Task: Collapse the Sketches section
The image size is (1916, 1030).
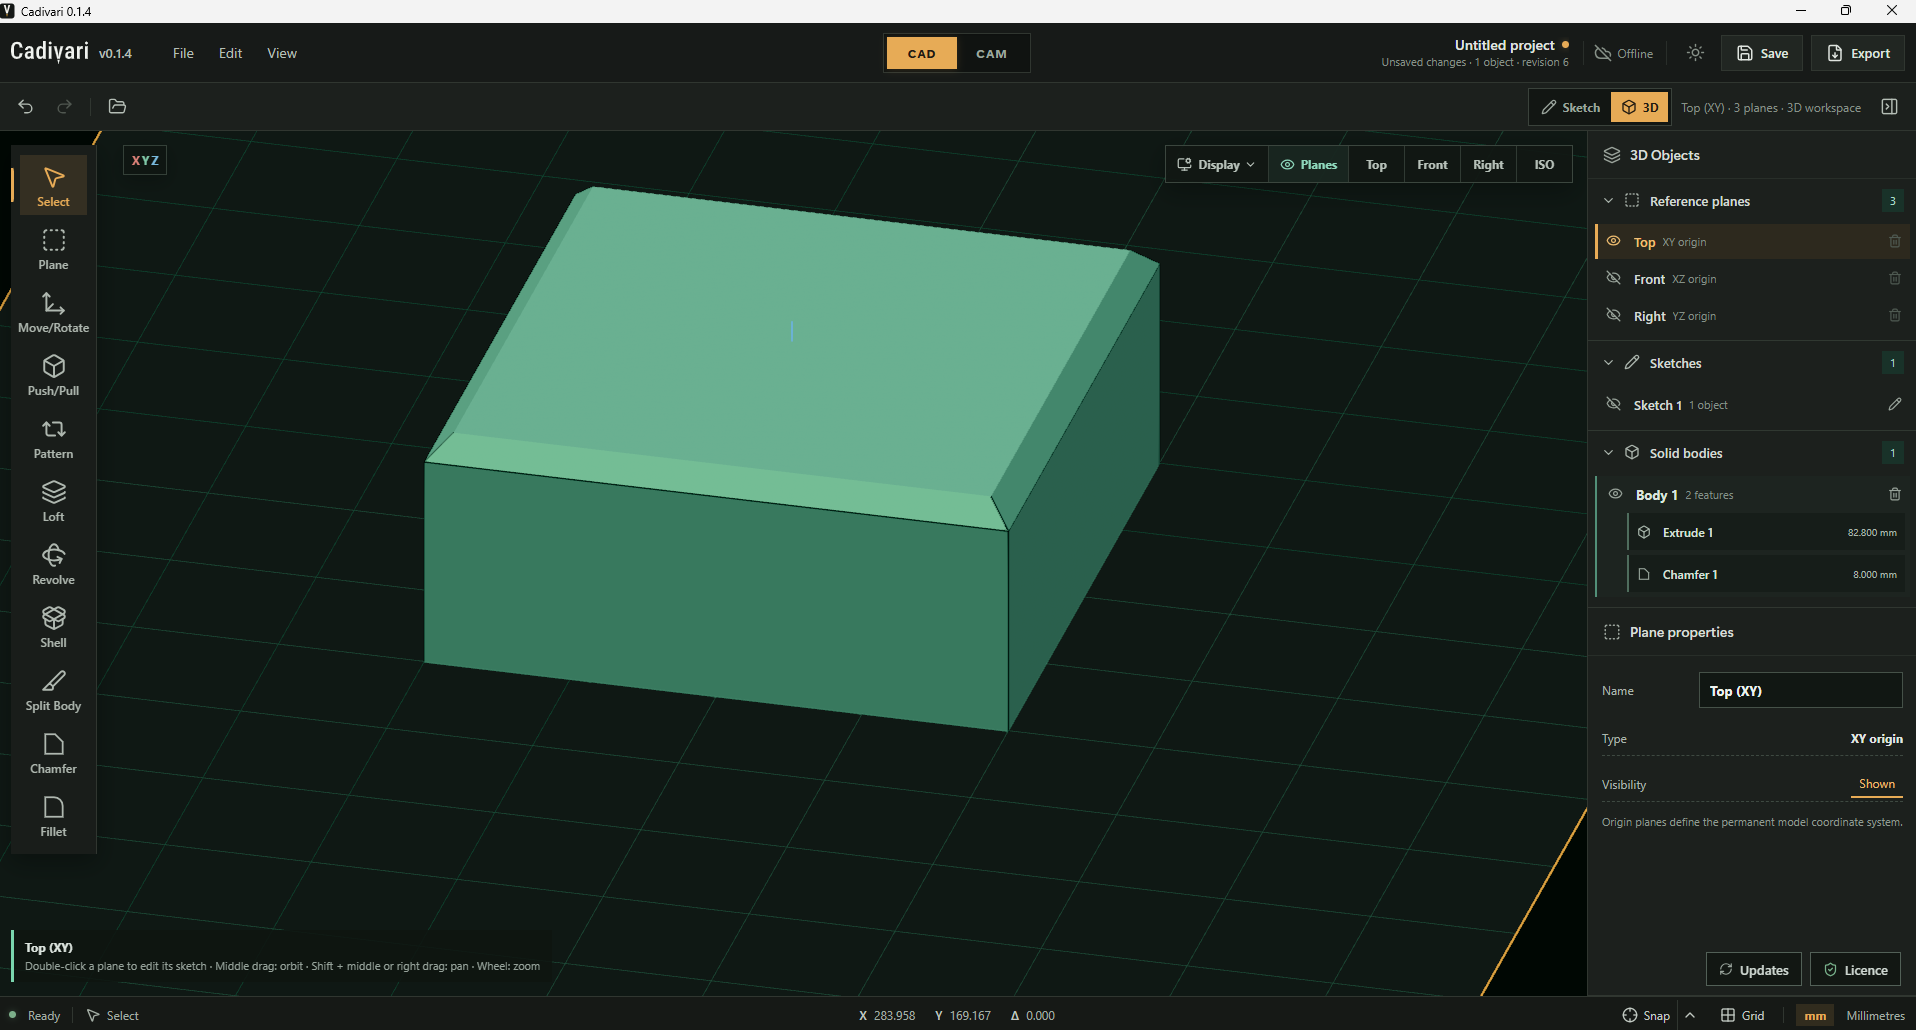Action: point(1608,363)
